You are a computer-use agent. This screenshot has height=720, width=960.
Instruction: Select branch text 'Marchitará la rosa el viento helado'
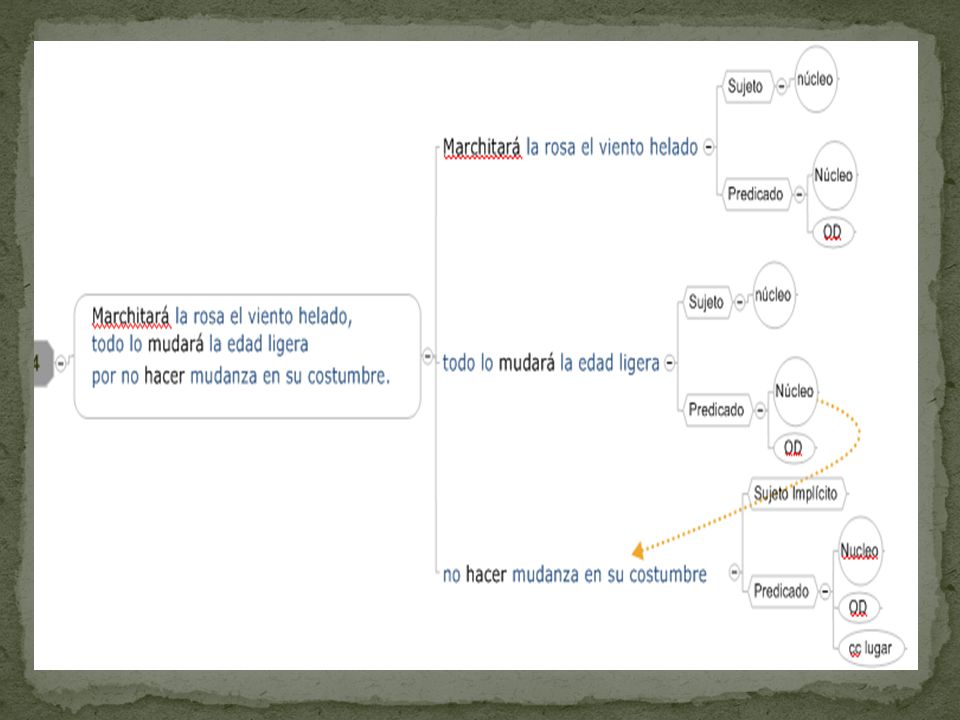[x=570, y=148]
